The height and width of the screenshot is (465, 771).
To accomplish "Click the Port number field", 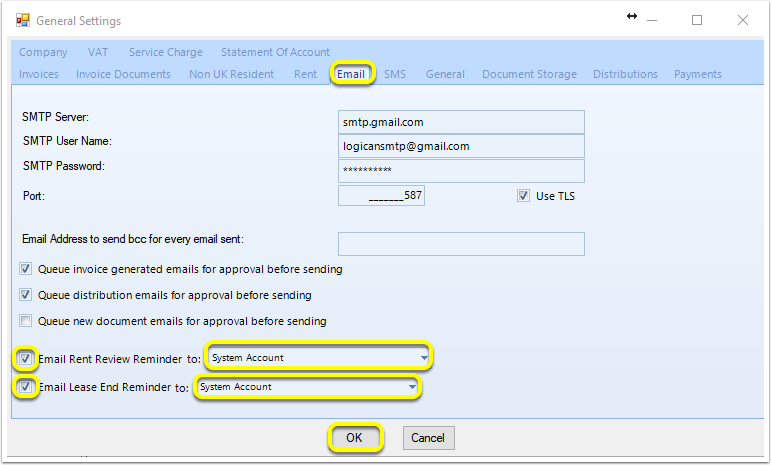I will 381,196.
